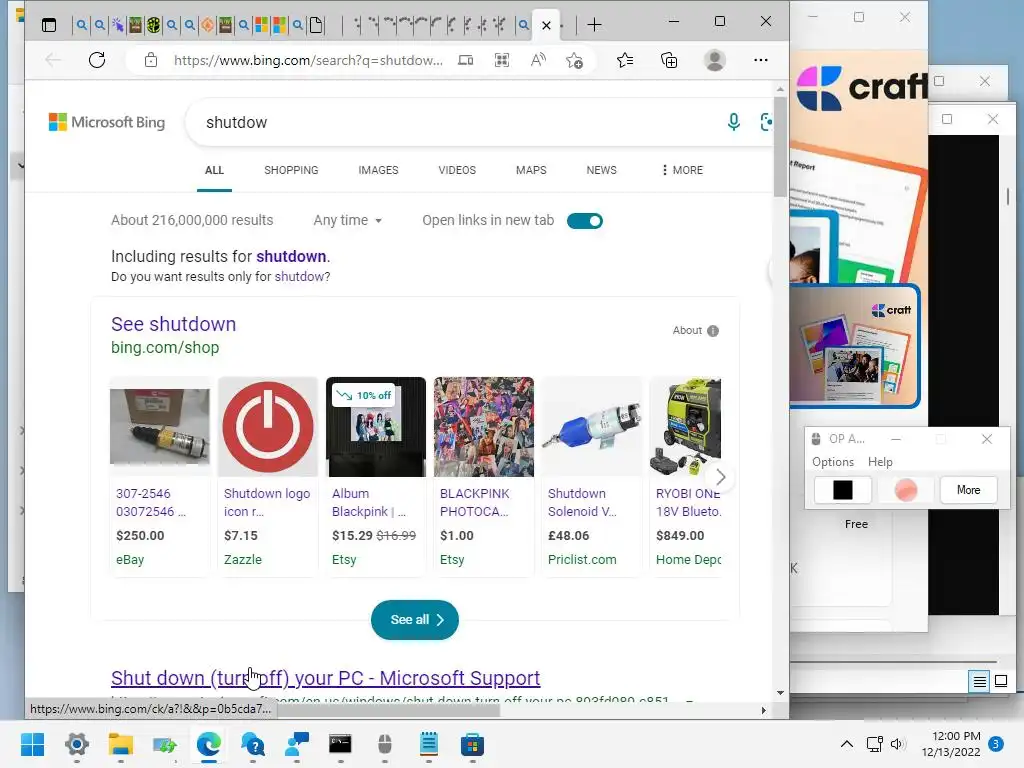Switch to the blank page tab

(x=316, y=25)
